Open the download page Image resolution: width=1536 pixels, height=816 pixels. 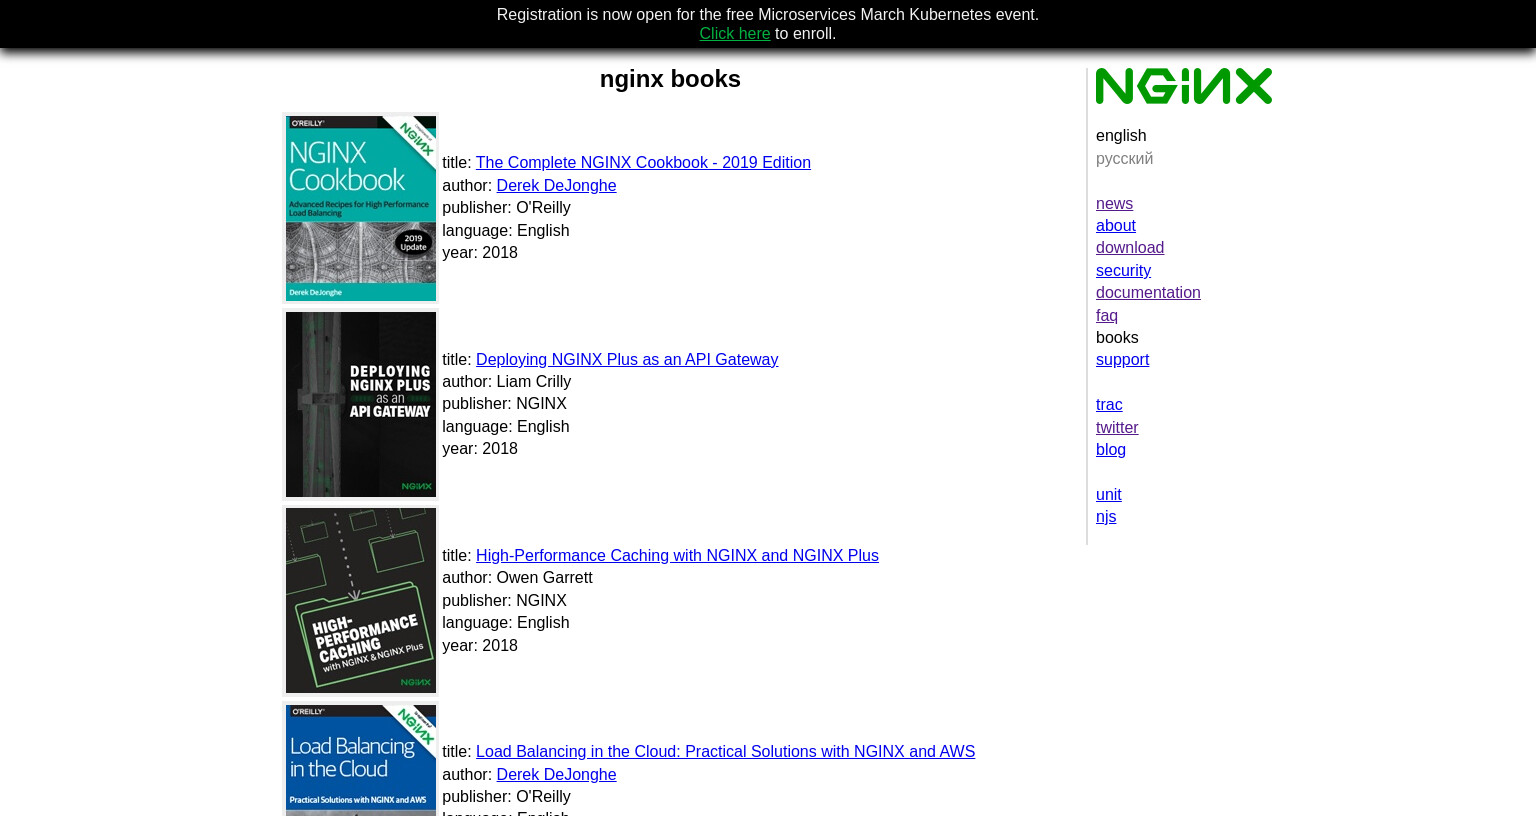pyautogui.click(x=1130, y=247)
